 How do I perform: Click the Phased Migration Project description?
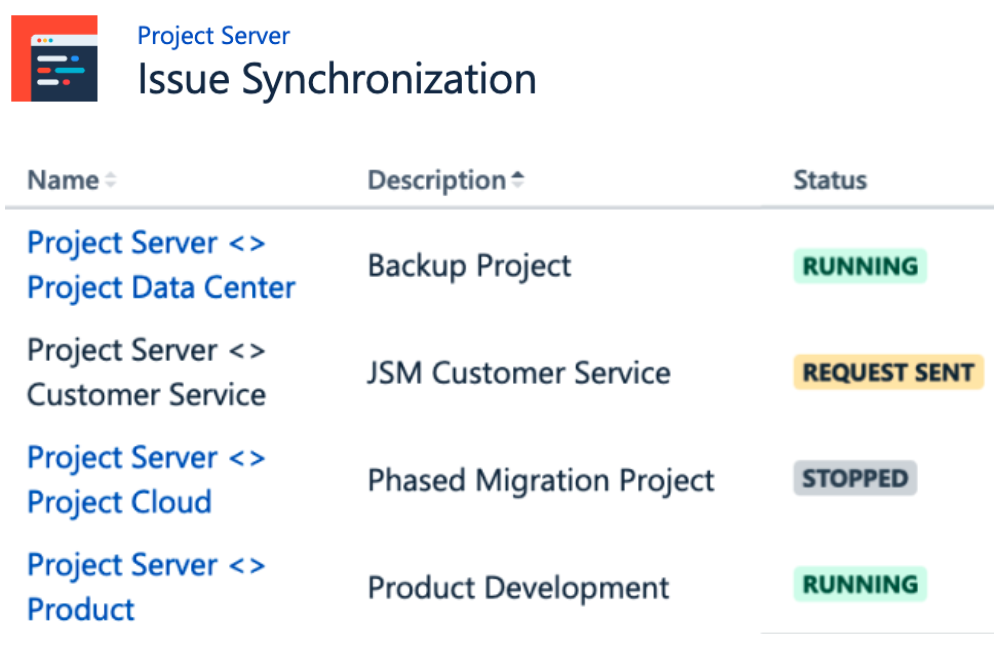(x=540, y=480)
